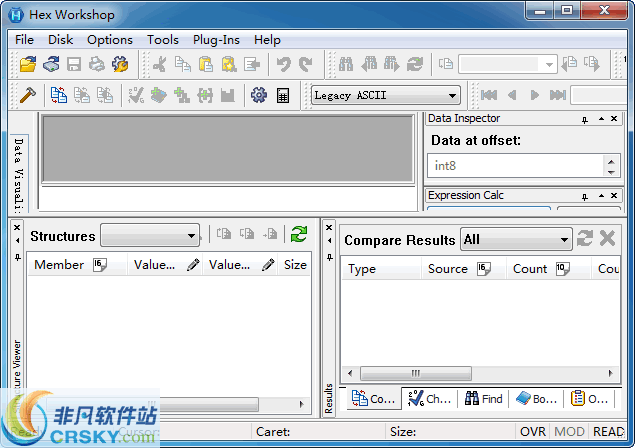Save file using the floppy icon
Viewport: 635px width, 448px height.
click(74, 64)
